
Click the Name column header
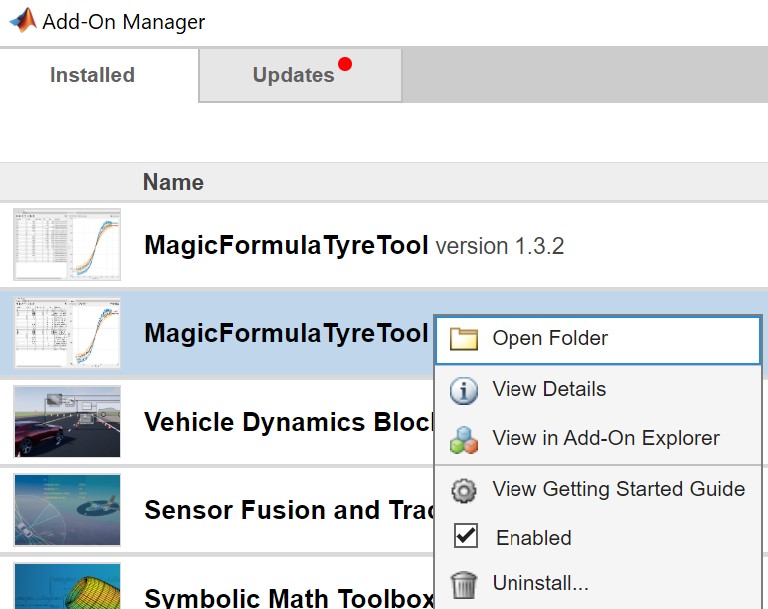click(173, 182)
